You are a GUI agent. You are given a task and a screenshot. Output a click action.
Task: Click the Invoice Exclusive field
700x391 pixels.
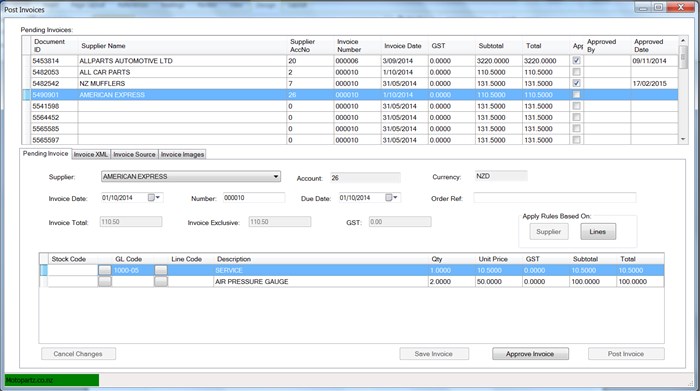(x=279, y=222)
